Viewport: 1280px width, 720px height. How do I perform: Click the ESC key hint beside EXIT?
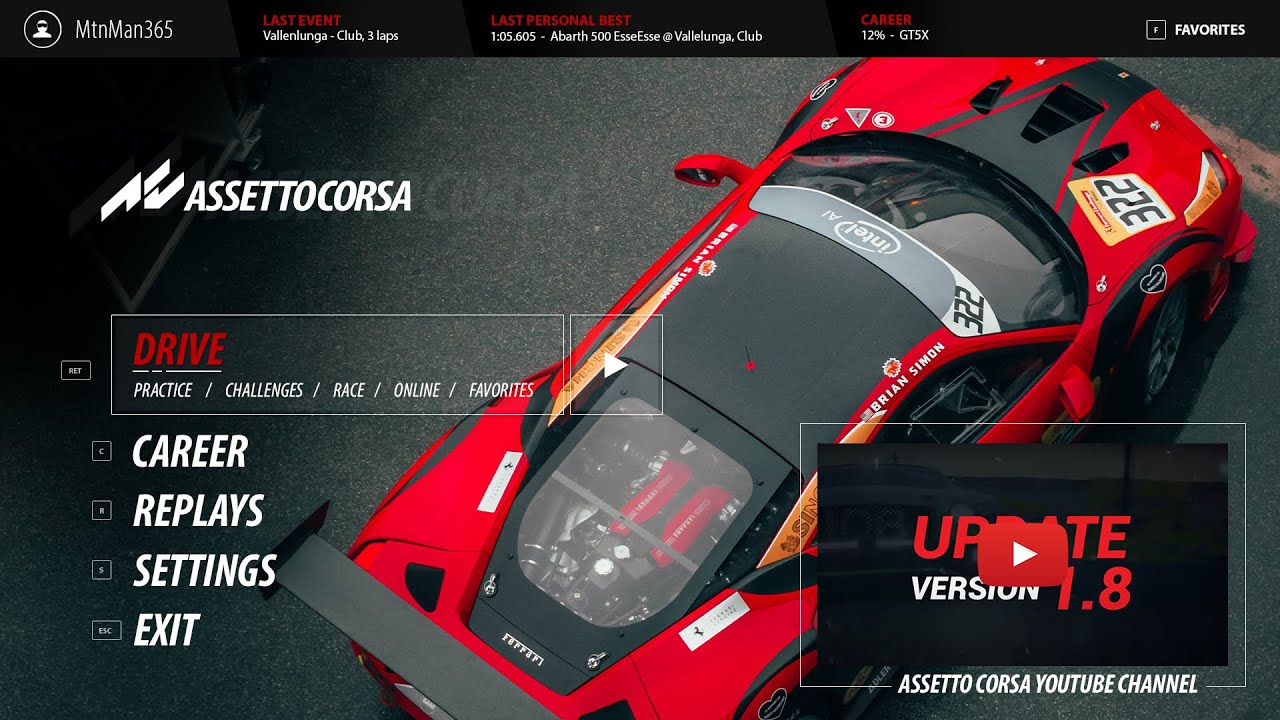click(106, 630)
